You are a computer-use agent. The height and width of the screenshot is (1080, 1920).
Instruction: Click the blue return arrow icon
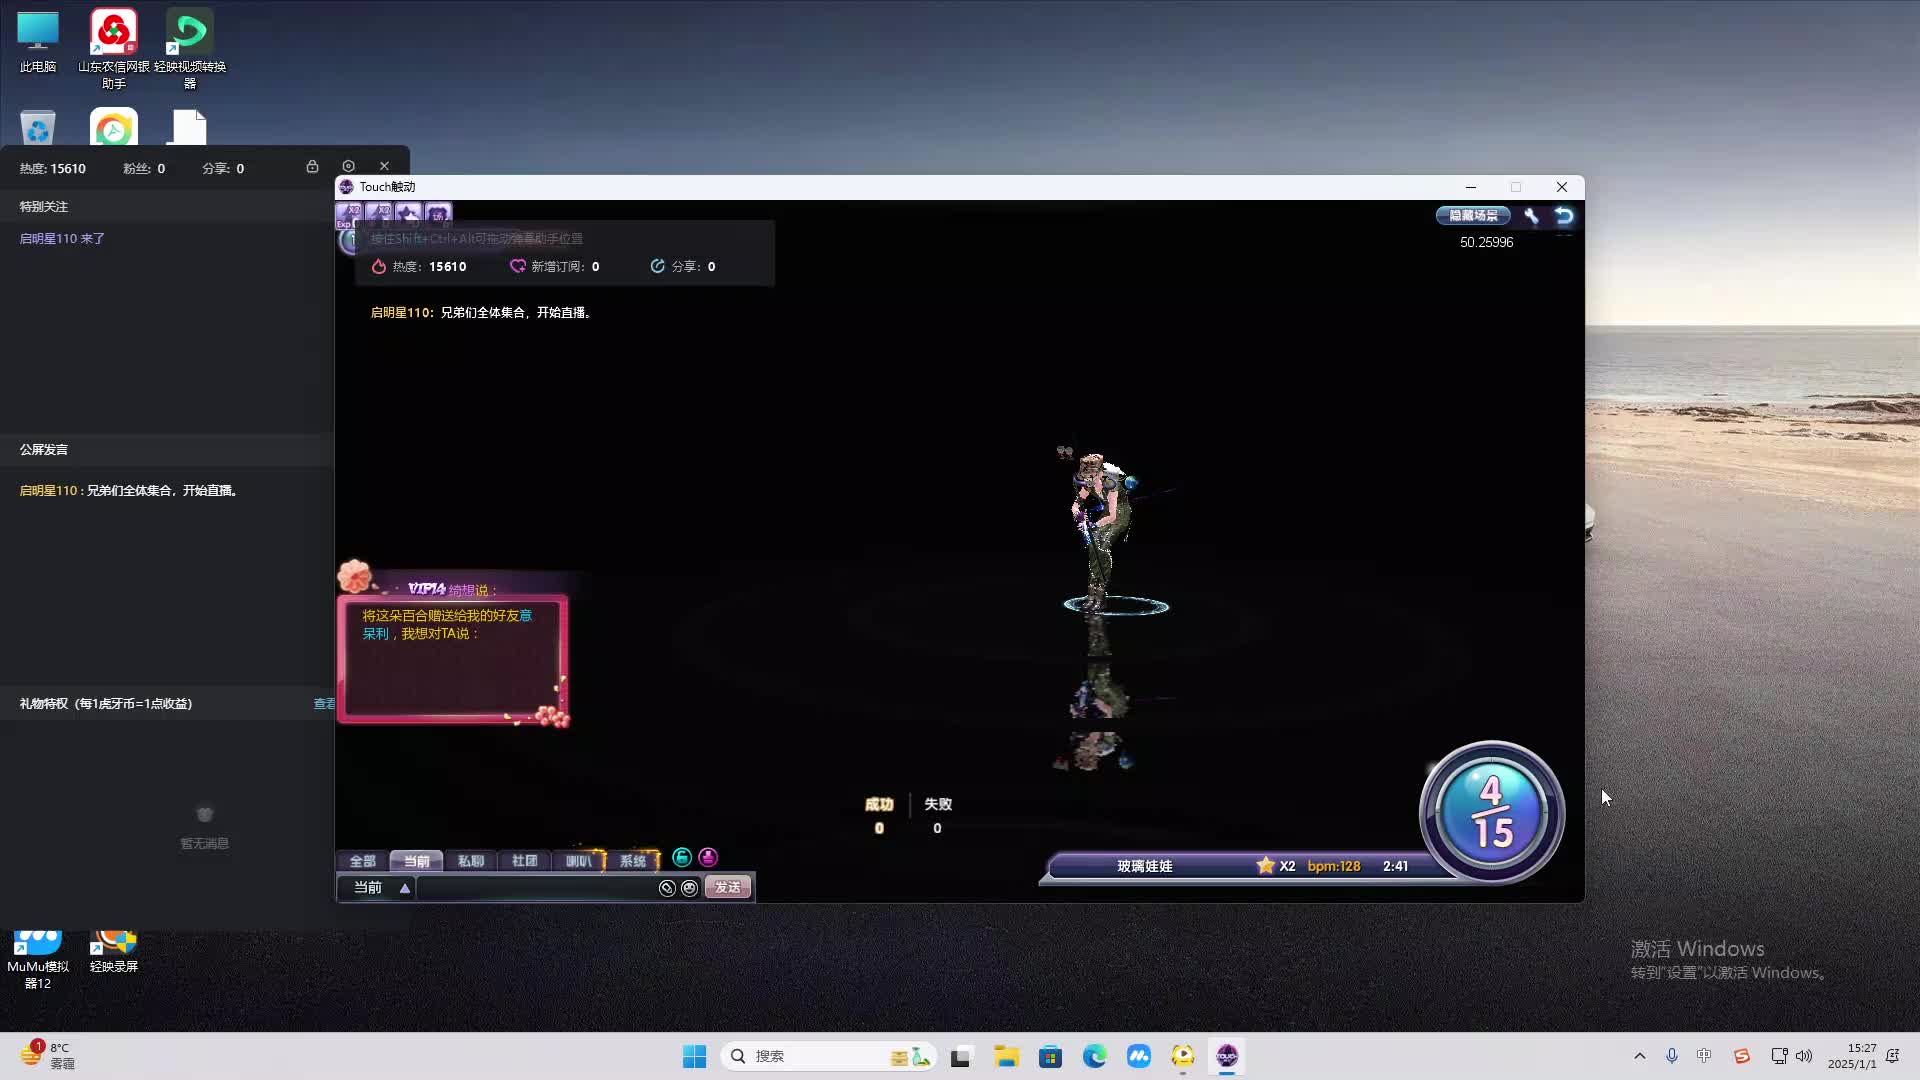(1564, 215)
